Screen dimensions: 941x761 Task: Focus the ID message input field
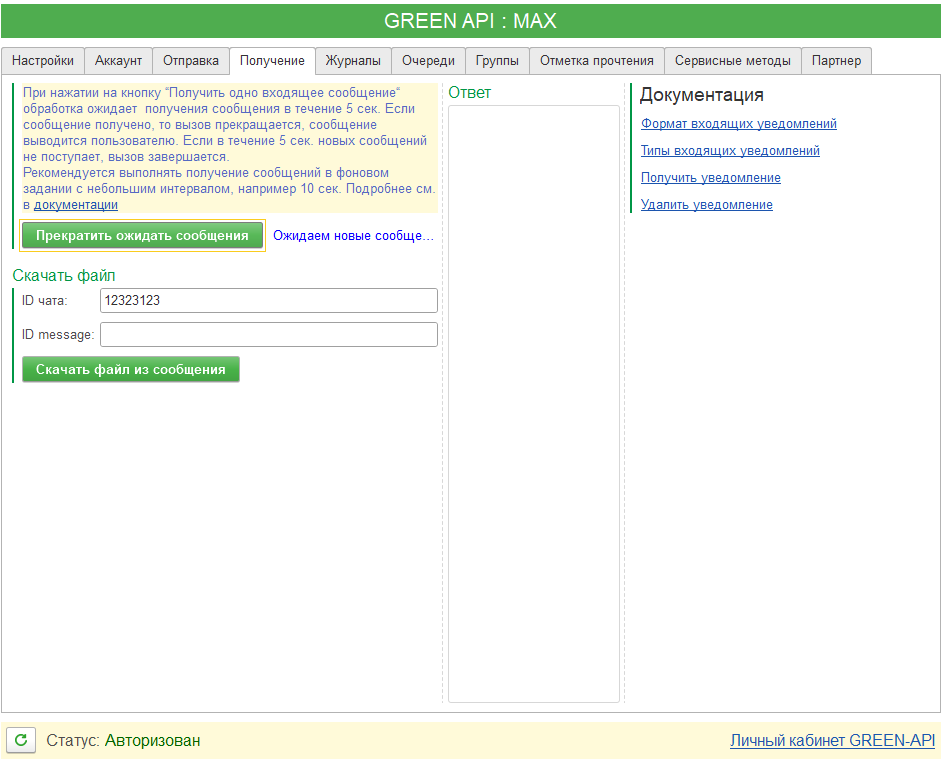tap(268, 334)
